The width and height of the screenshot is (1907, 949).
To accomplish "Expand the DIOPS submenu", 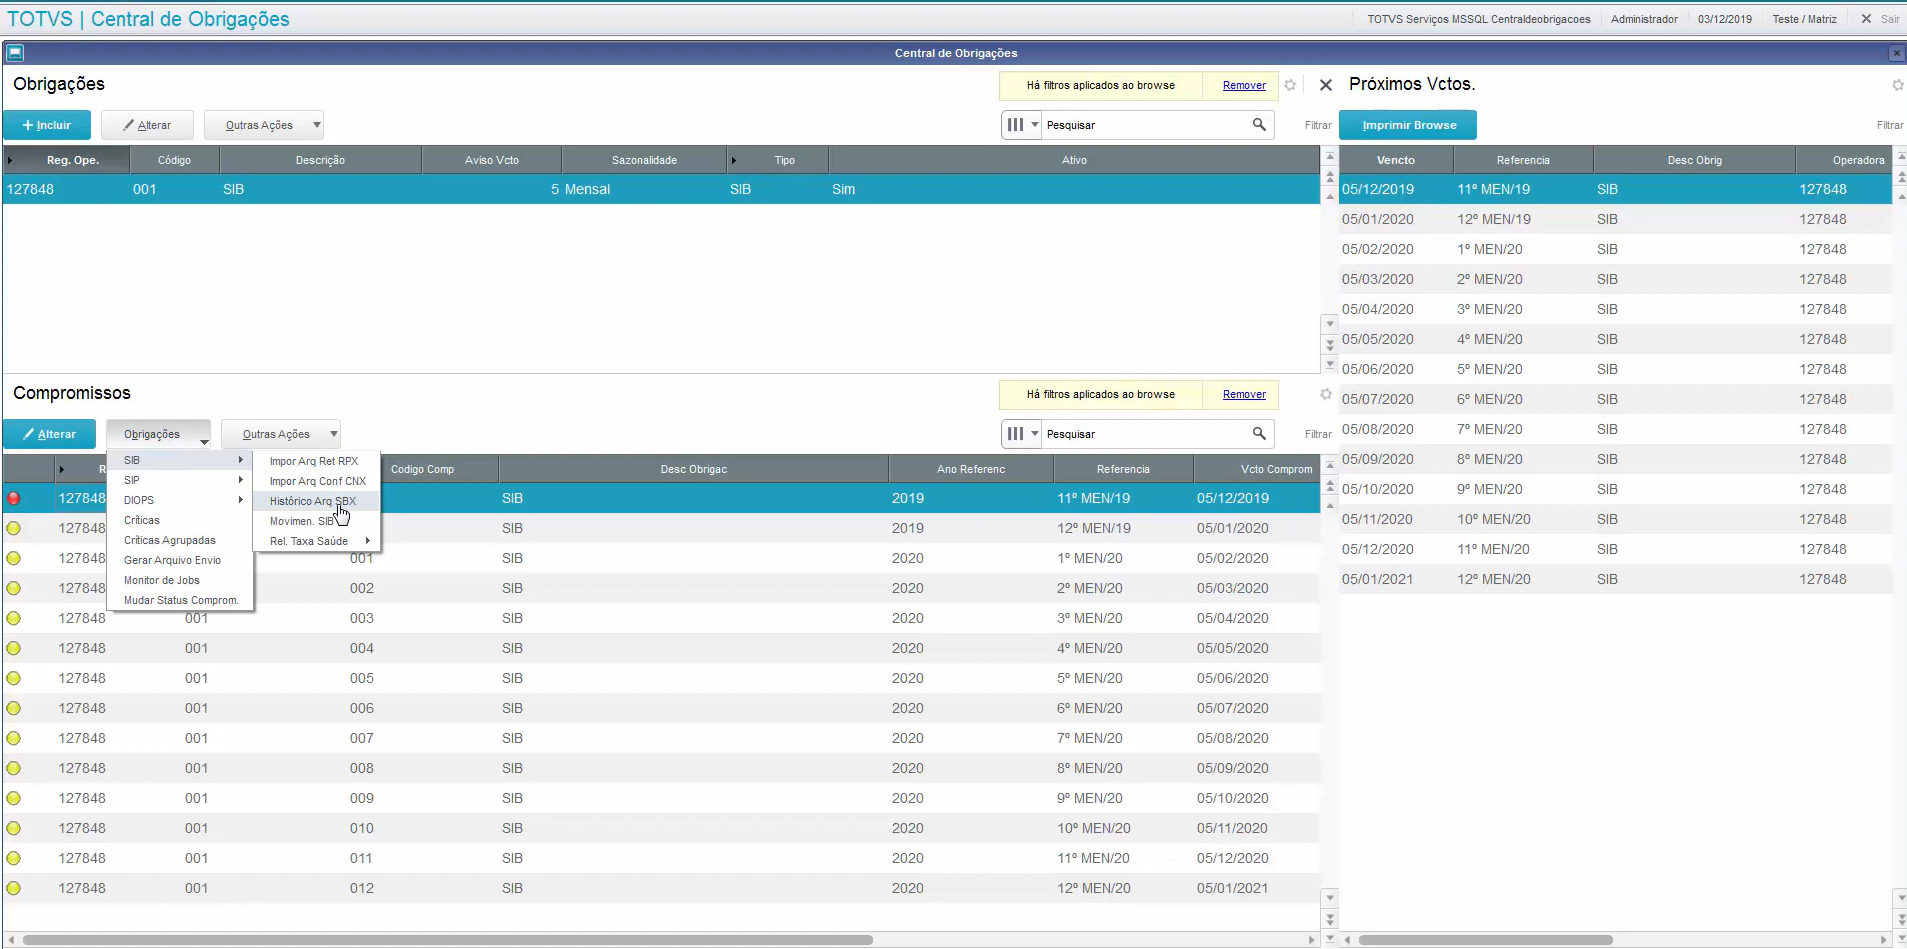I will point(180,500).
